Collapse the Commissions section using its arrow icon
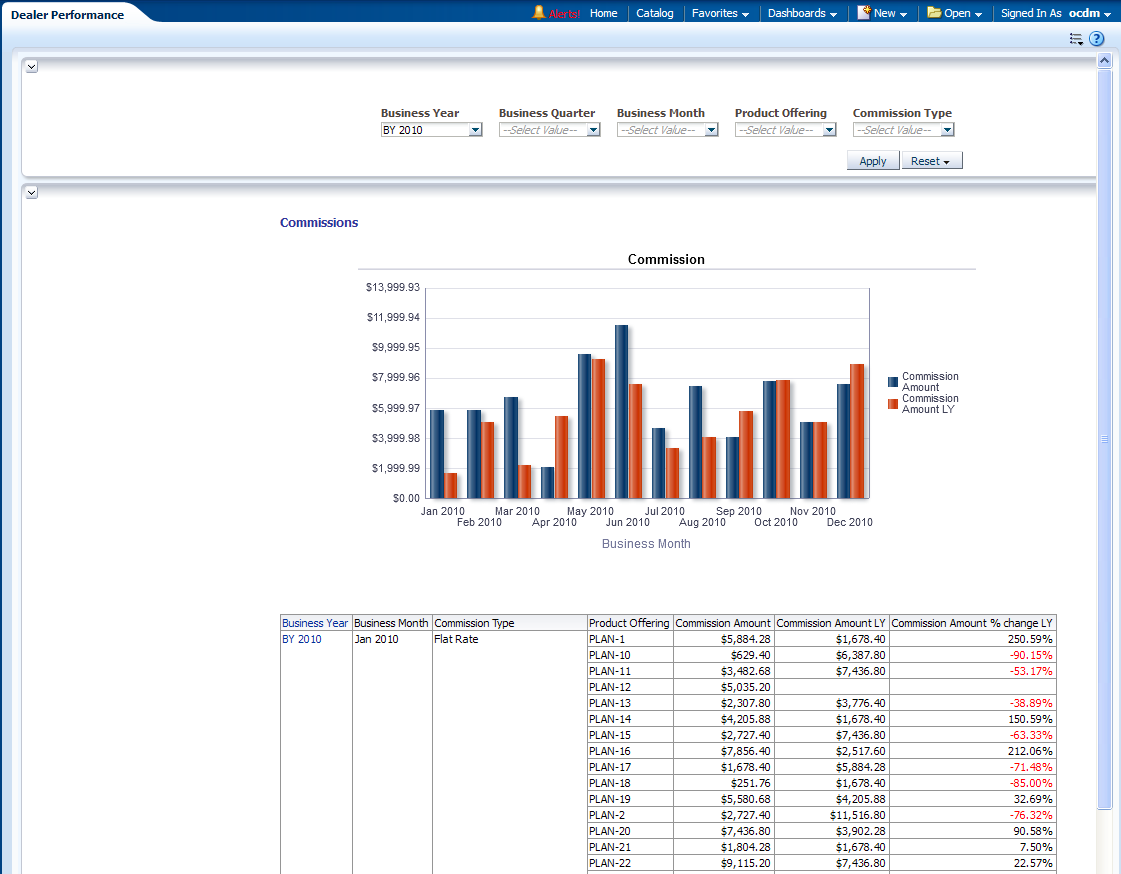This screenshot has height=874, width=1121. [31, 192]
